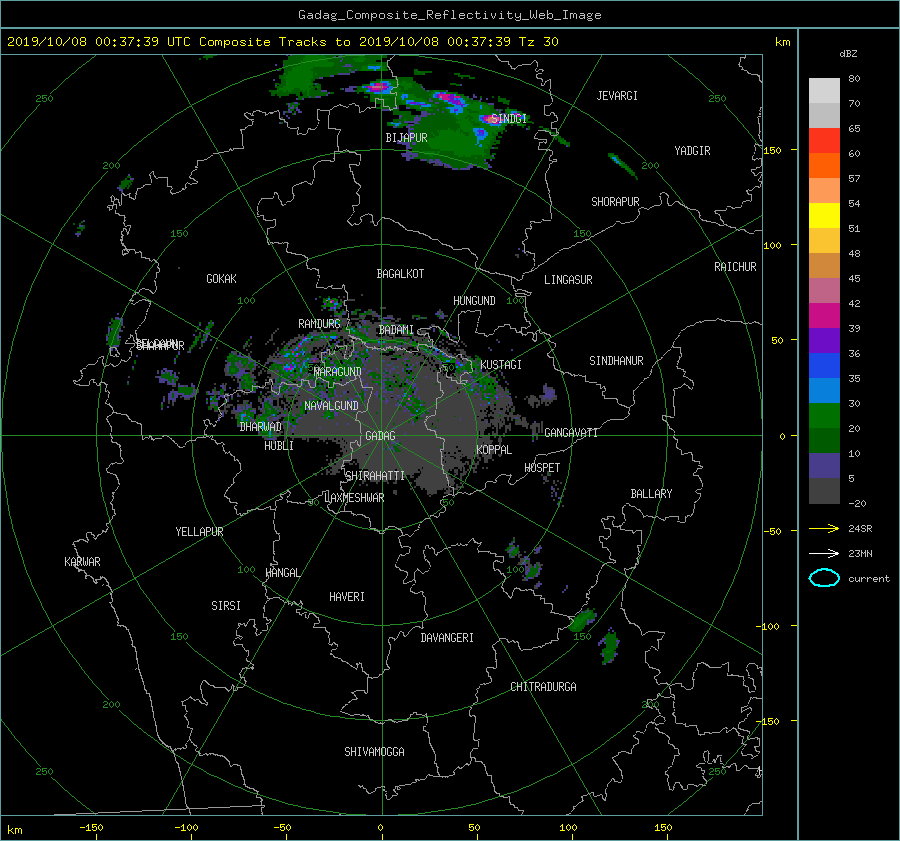900x841 pixels.
Task: Click the NAVALGUND city label
Action: click(331, 406)
